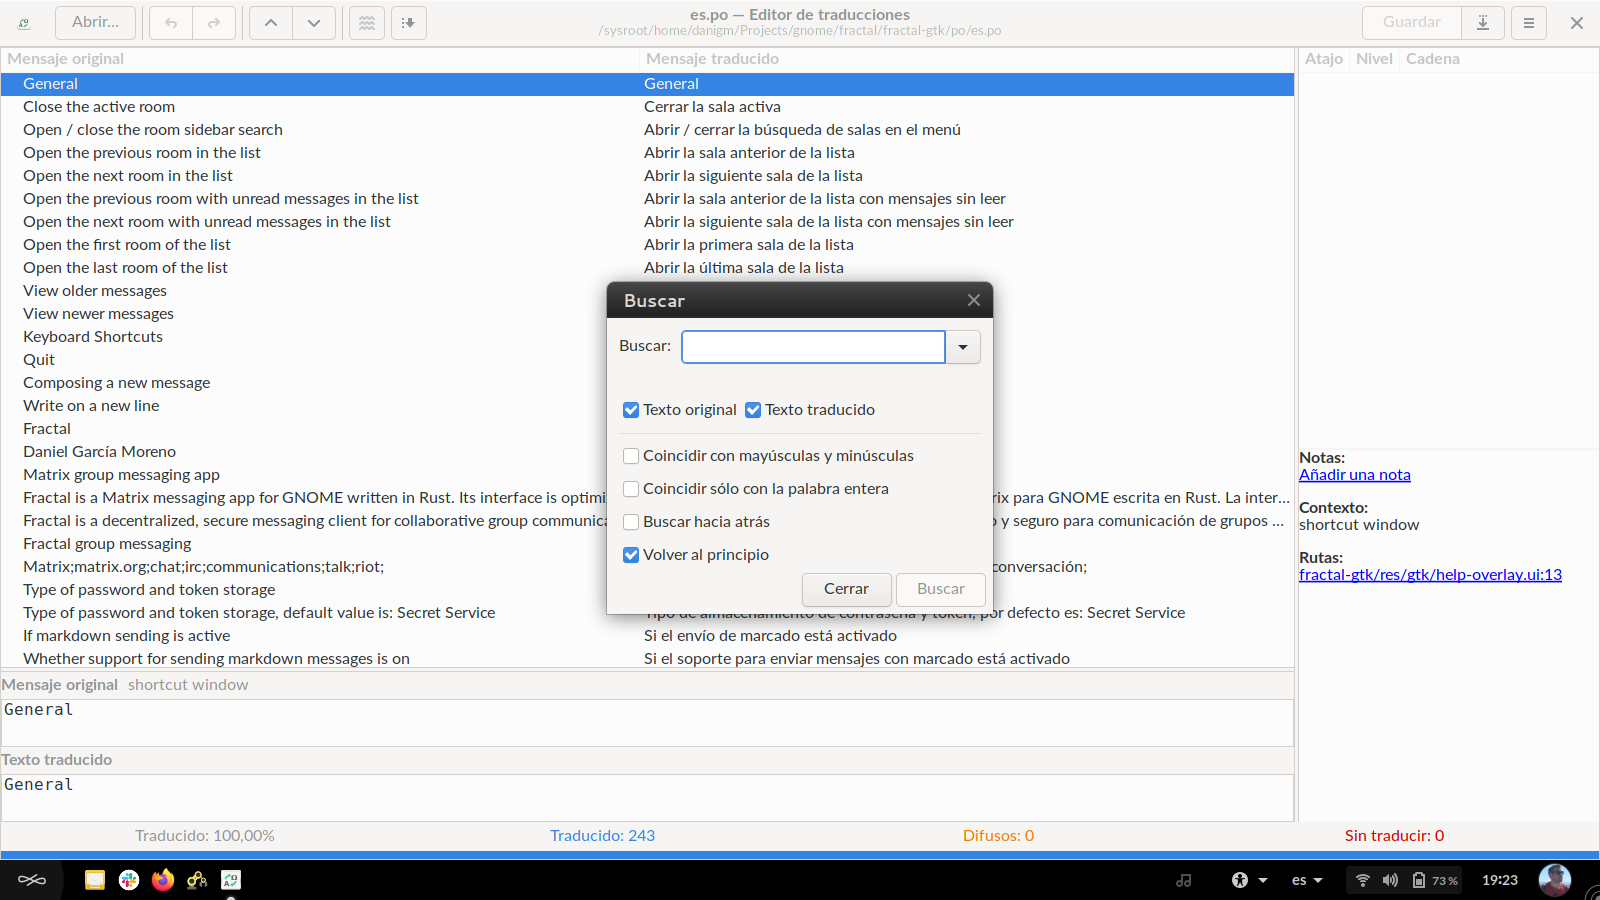The width and height of the screenshot is (1600, 900).
Task: Click the Añadir una nota link
Action: 1355,475
